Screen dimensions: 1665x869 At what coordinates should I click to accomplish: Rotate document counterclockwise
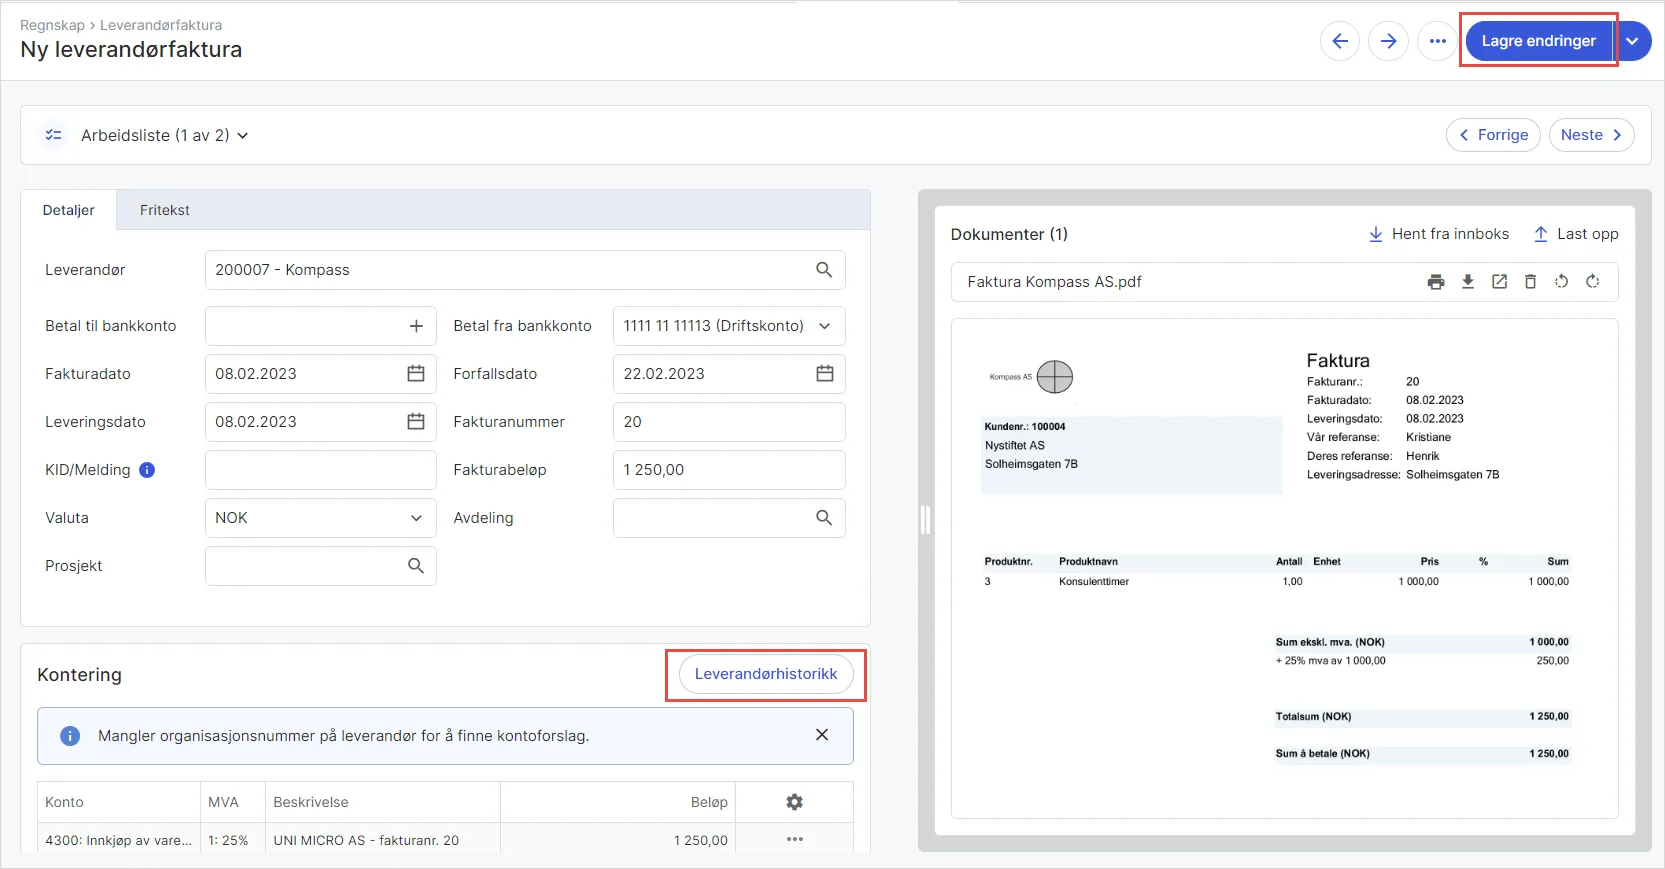click(x=1561, y=282)
